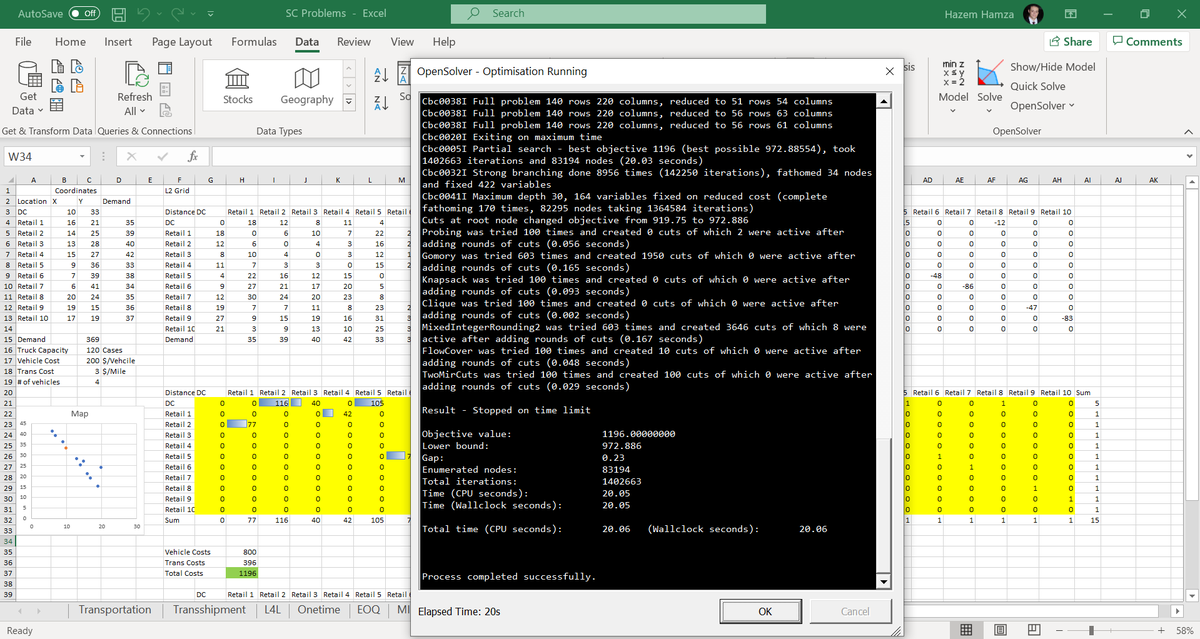Switch to the Insert ribbon tab
Screen dimensions: 1200x639
tap(118, 42)
